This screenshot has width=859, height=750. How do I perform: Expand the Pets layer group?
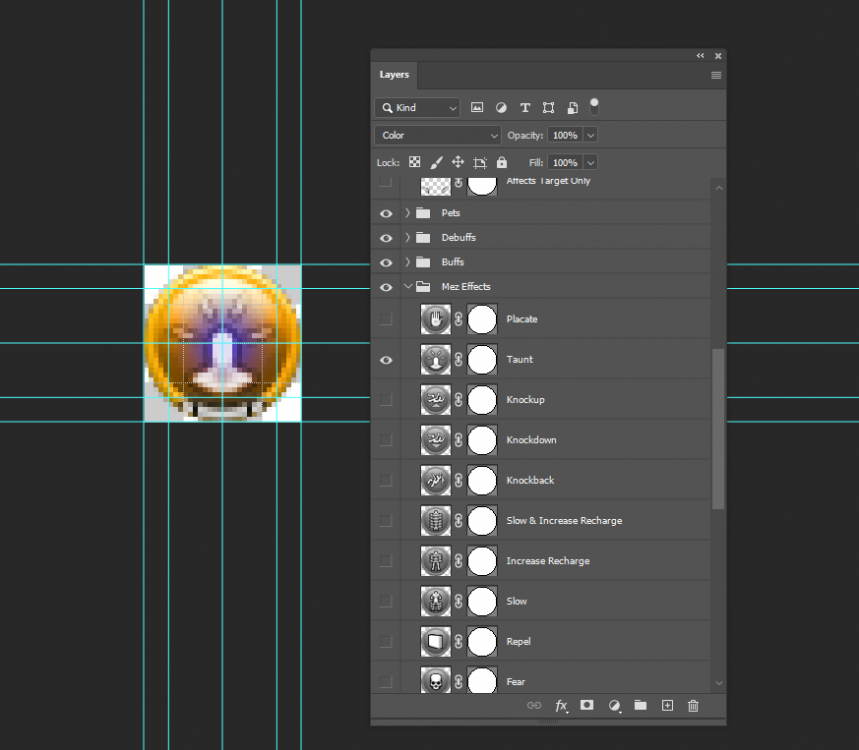408,213
